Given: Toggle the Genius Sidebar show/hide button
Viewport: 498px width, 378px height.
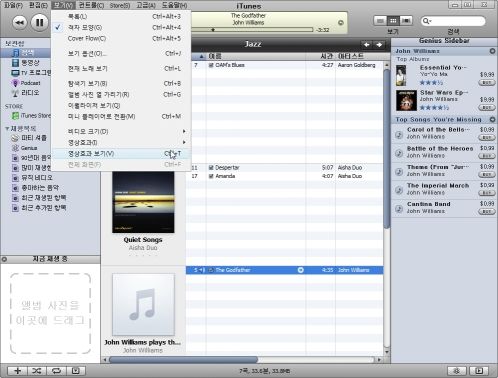Looking at the screenshot, I should click(x=479, y=371).
